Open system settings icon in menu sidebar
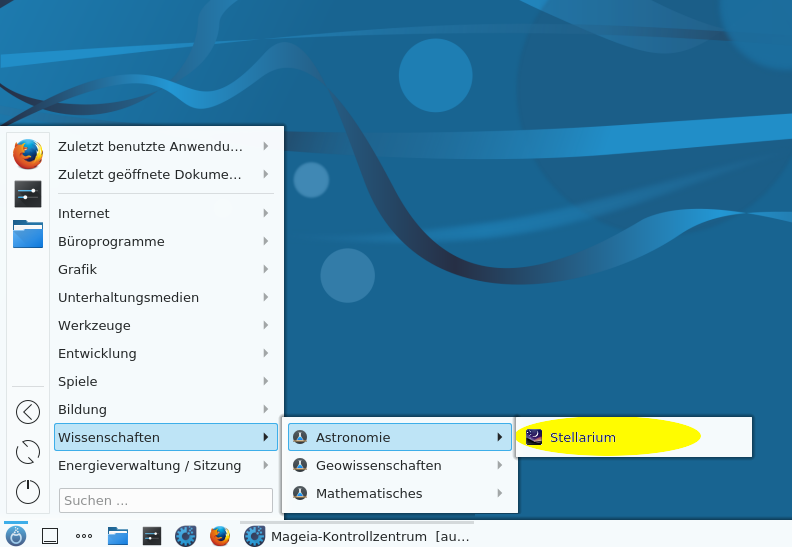 (x=28, y=194)
